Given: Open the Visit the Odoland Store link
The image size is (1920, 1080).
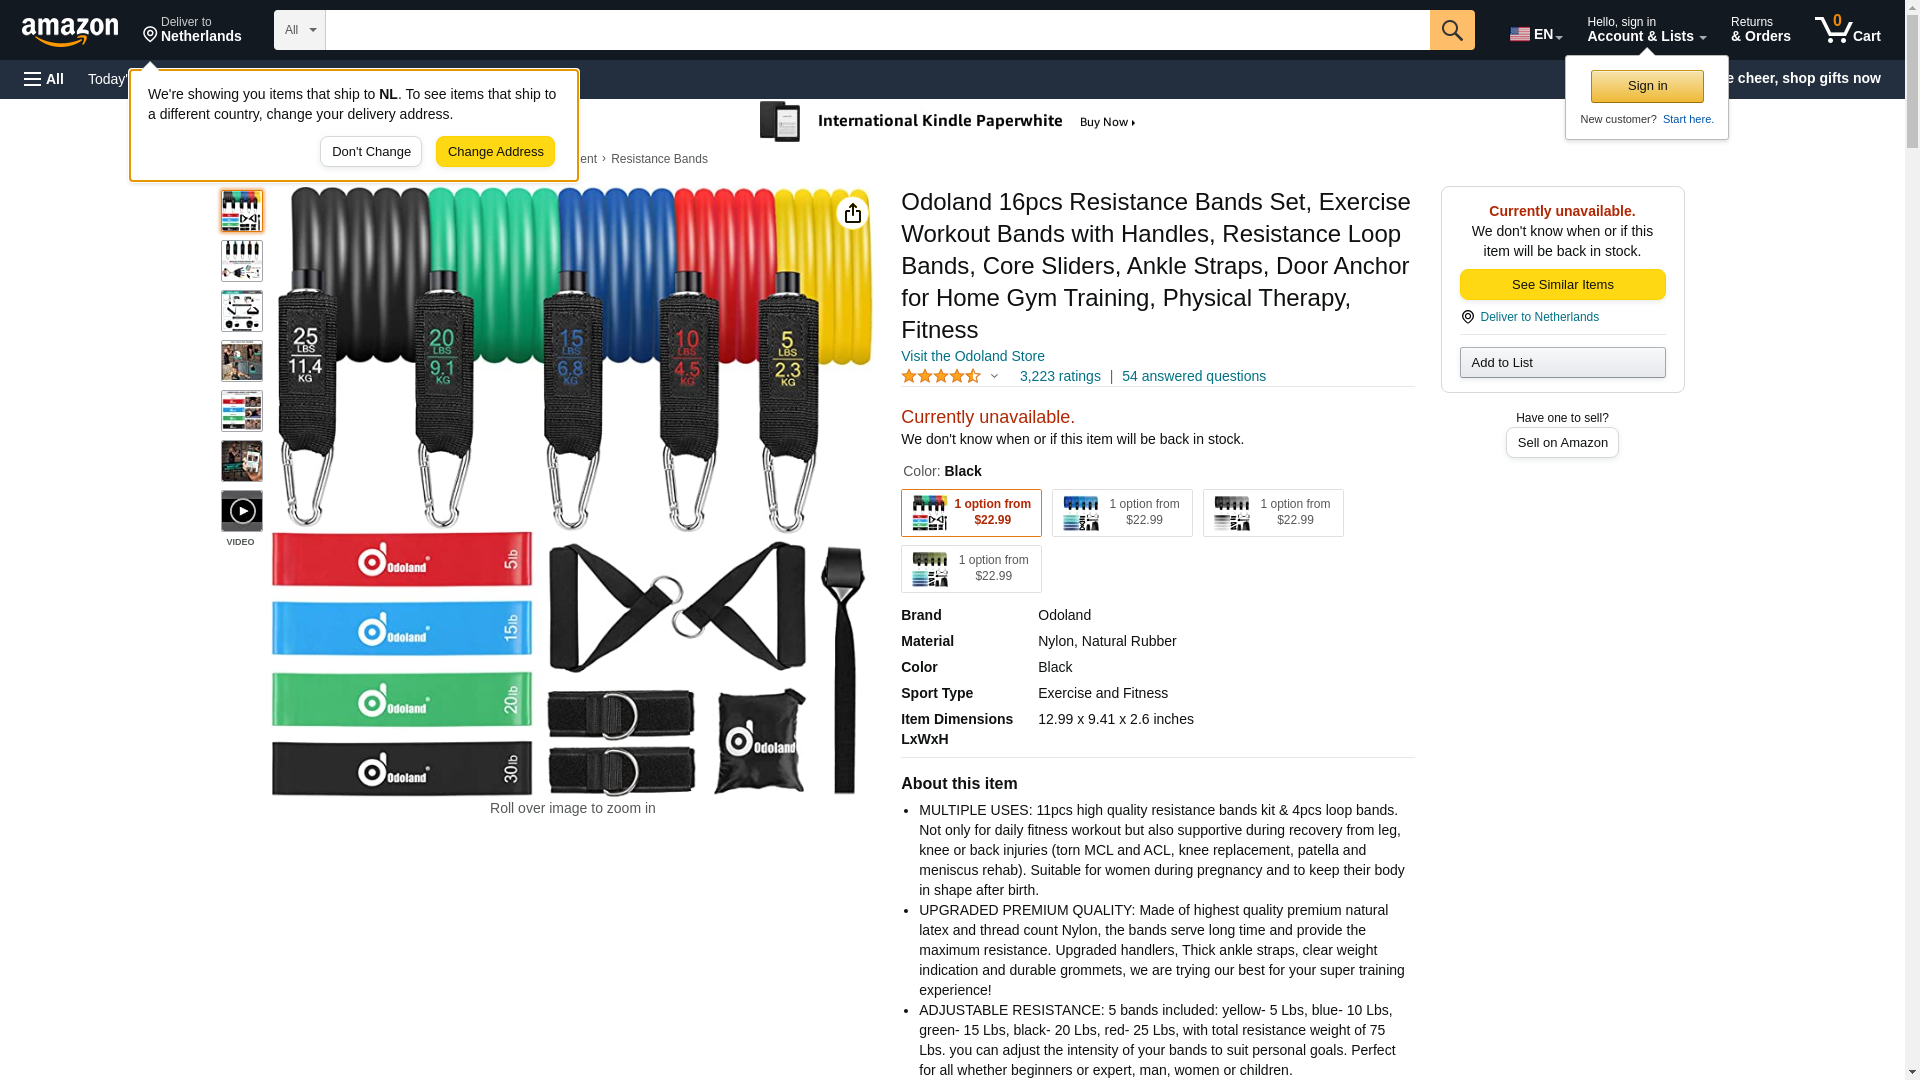Looking at the screenshot, I should pos(973,356).
